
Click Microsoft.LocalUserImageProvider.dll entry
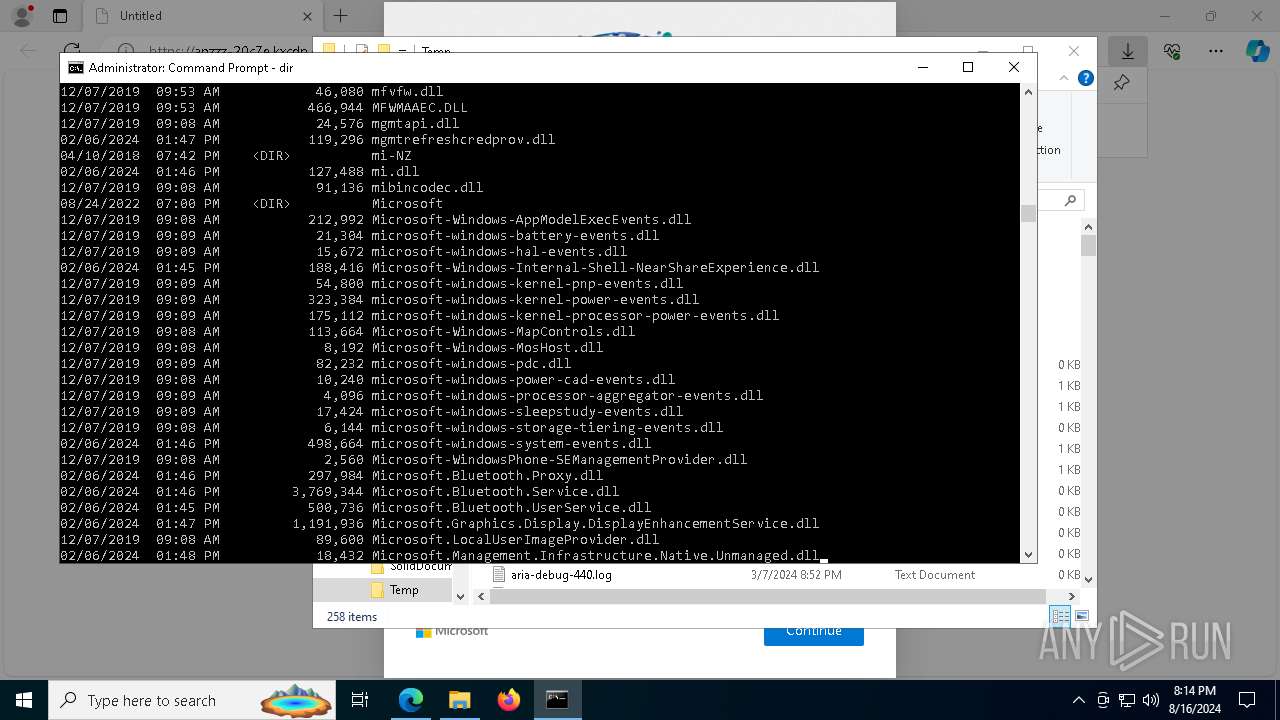pos(515,539)
